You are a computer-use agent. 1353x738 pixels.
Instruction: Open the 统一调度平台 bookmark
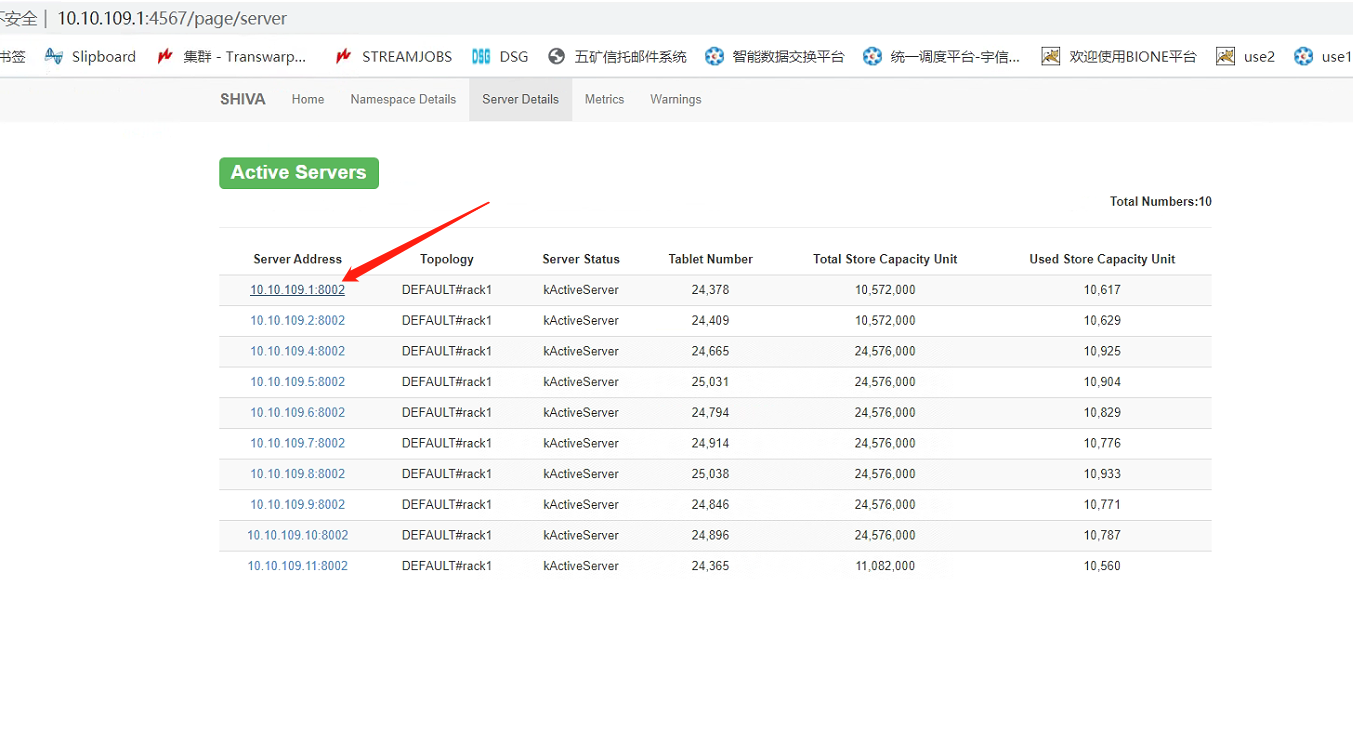942,57
